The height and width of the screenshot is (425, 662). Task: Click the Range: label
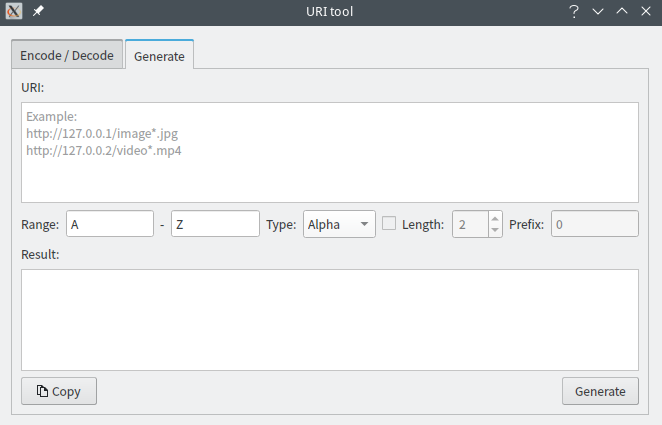[x=40, y=225]
